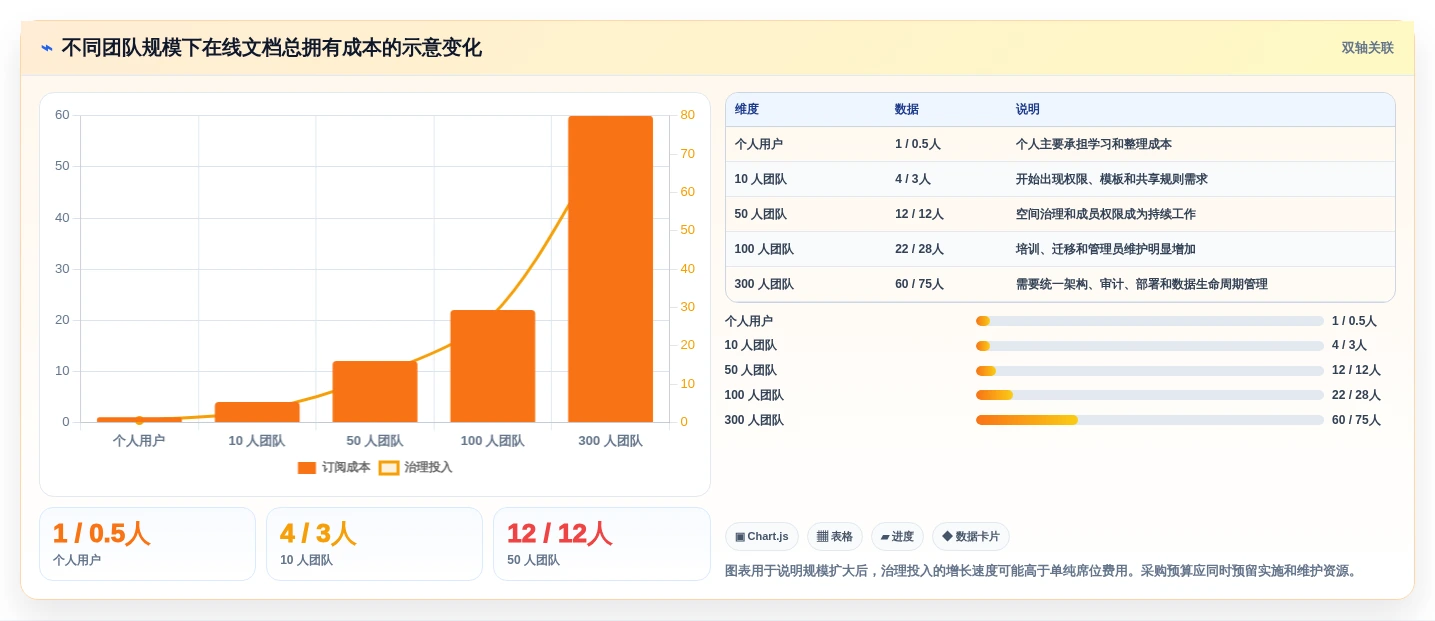The height and width of the screenshot is (621, 1435).
Task: Open the 4 / 3人 10 人团队 data card
Action: click(x=374, y=544)
